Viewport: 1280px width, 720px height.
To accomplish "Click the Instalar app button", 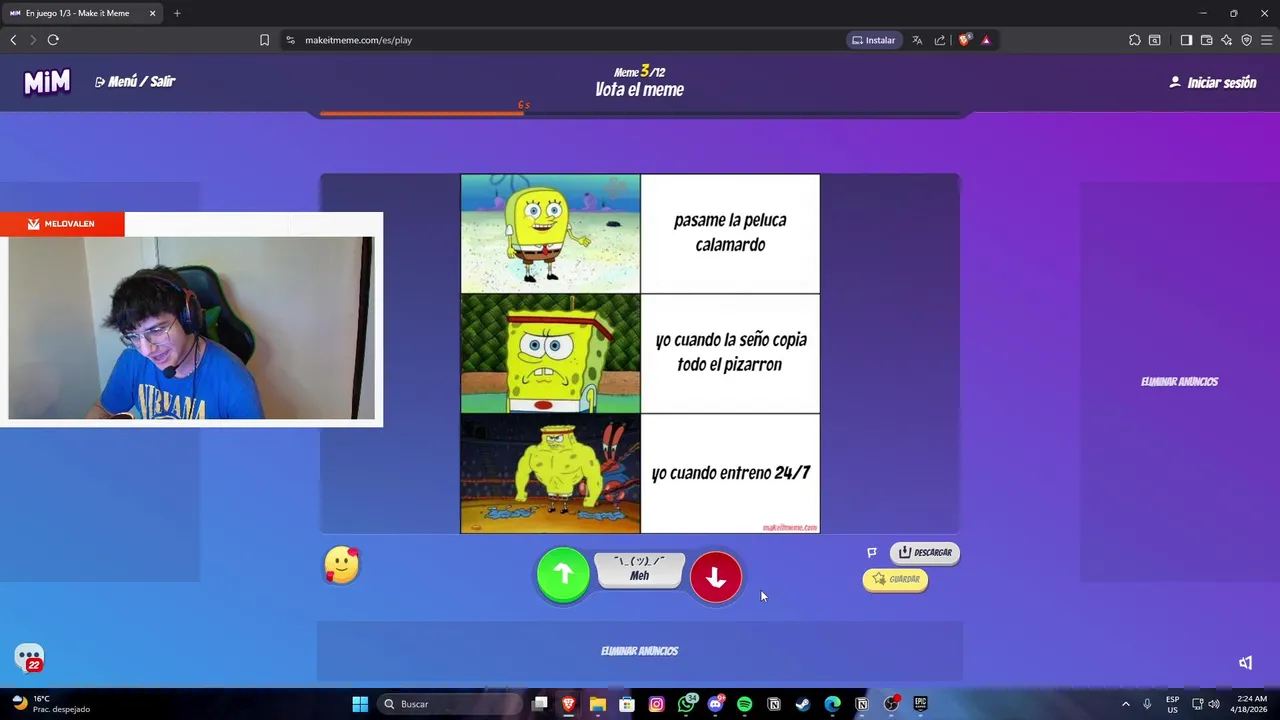I will [x=873, y=40].
